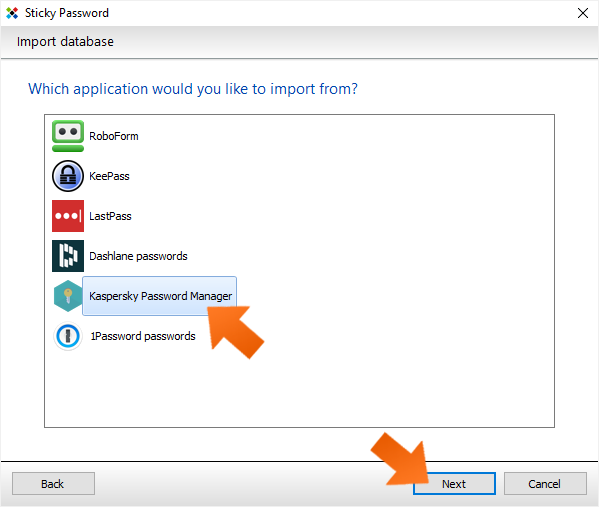The image size is (599, 507).
Task: Pick the Dashlane logo icon
Action: click(68, 256)
